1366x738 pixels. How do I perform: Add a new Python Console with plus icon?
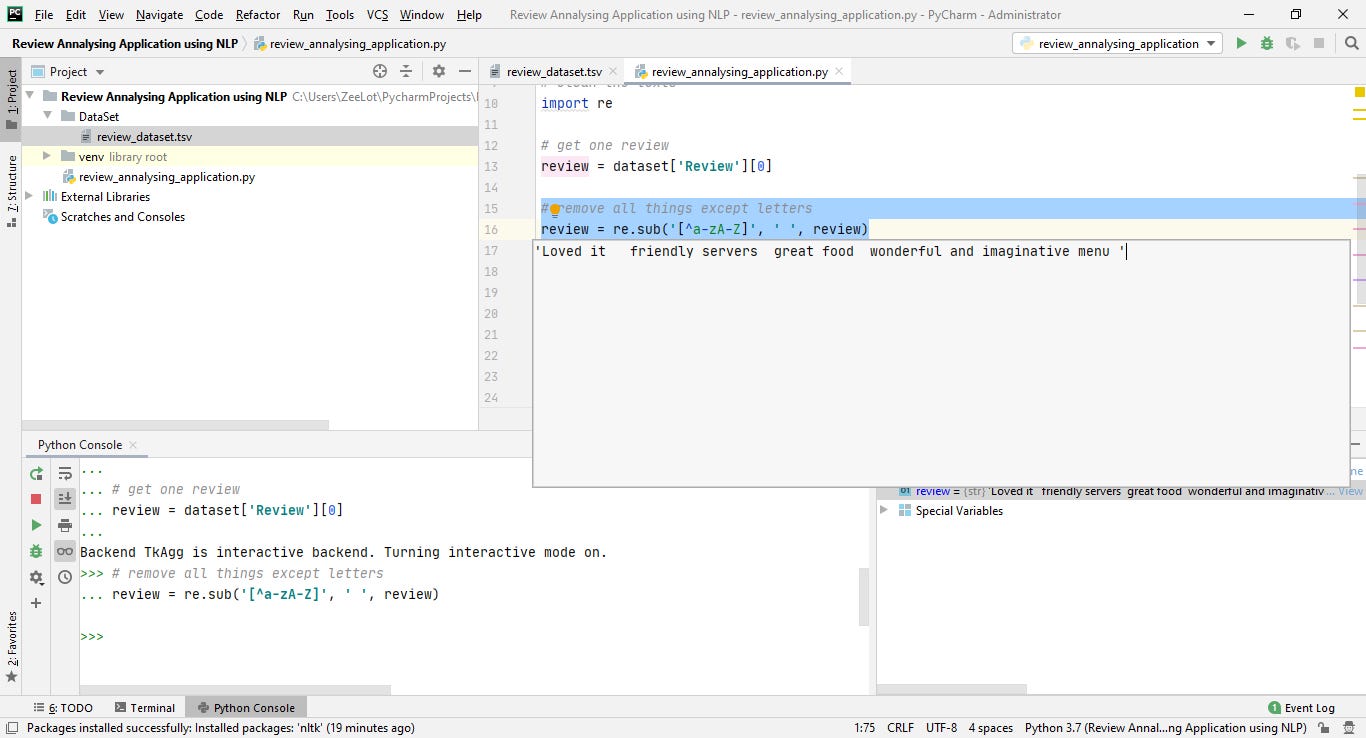[x=36, y=603]
